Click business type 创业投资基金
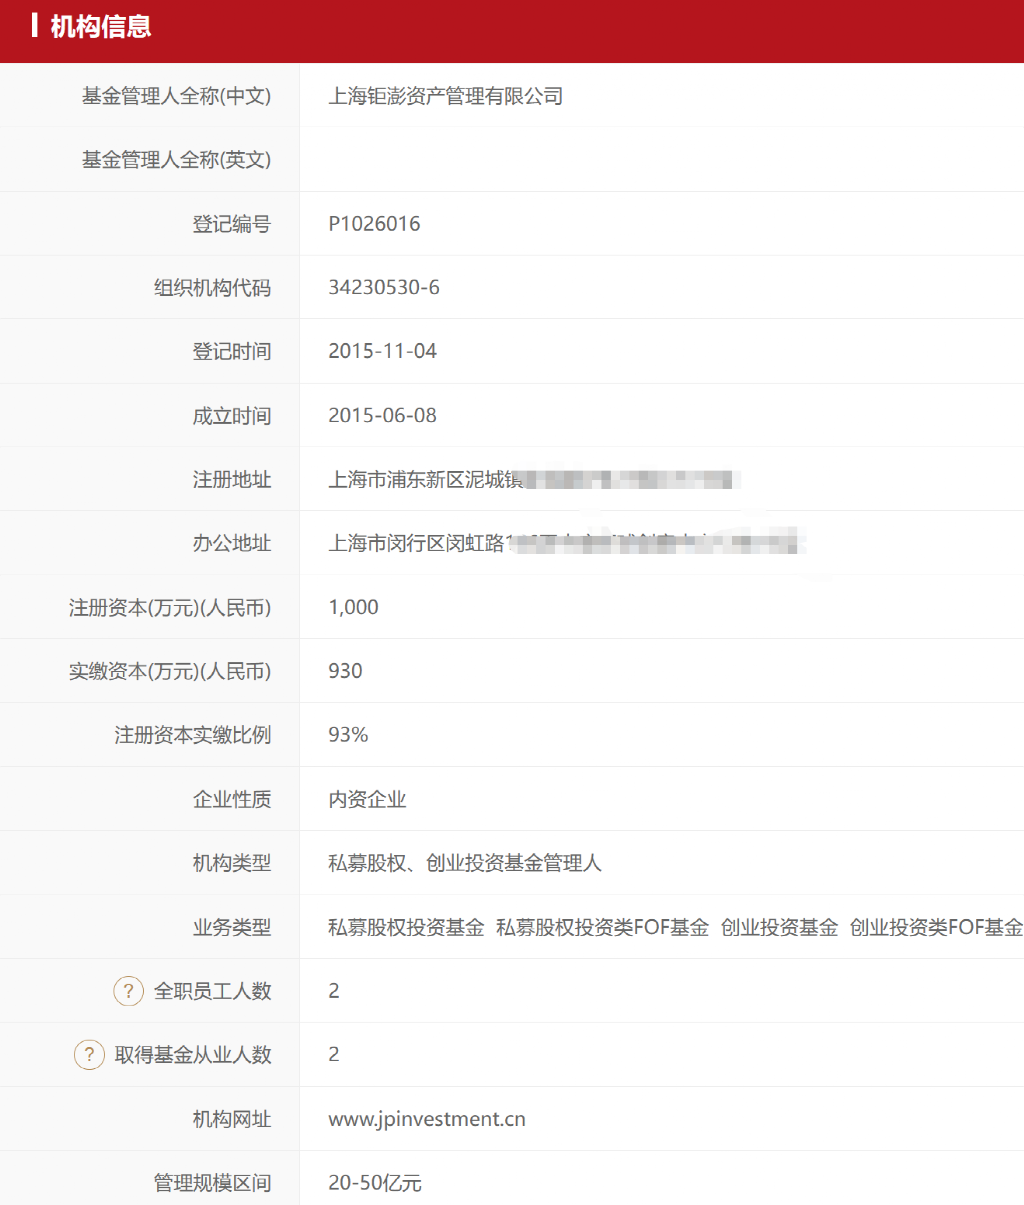 [x=779, y=927]
